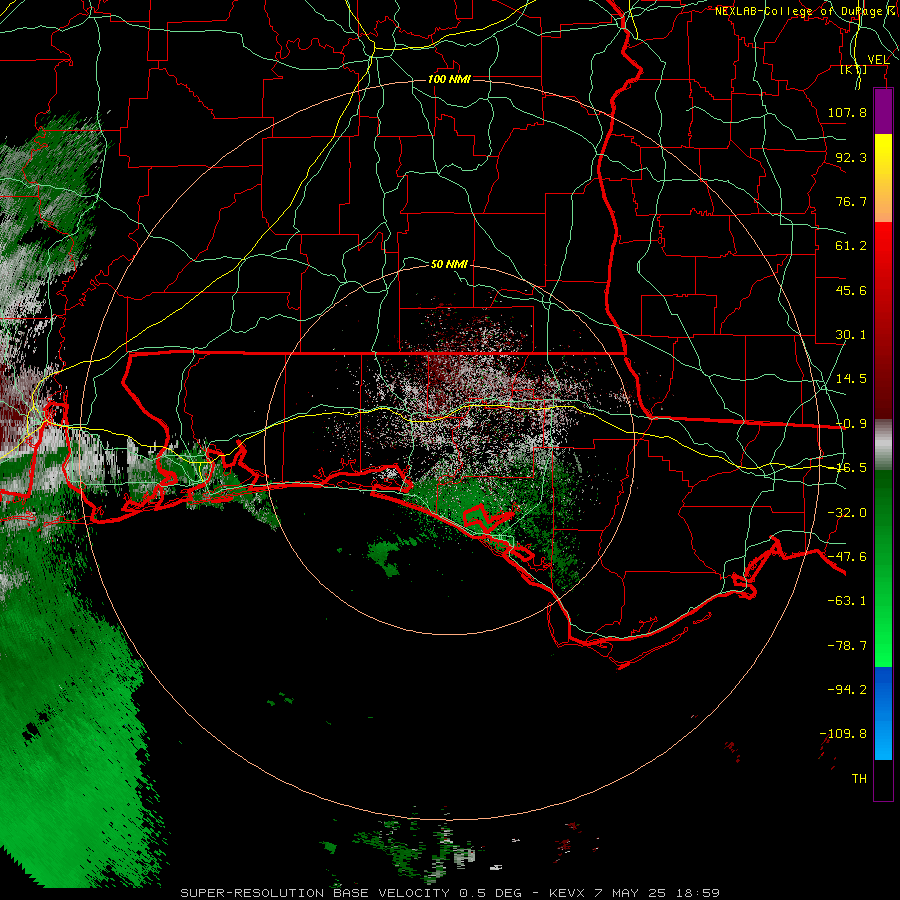Pick the black TH segment of color bar
This screenshot has width=900, height=900.
point(883,779)
